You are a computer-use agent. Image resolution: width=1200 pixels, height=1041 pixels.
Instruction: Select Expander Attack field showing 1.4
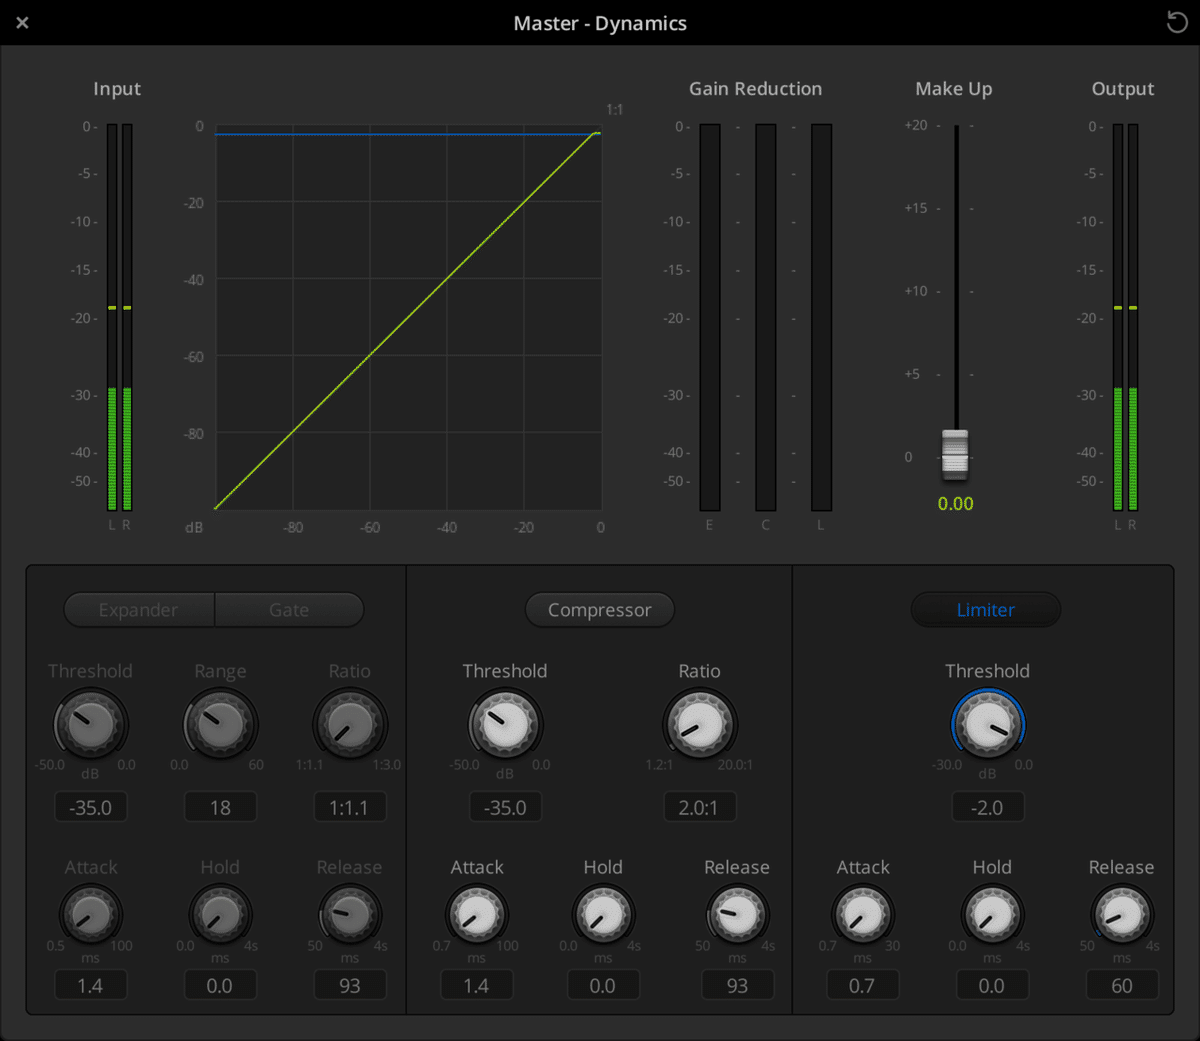[91, 985]
